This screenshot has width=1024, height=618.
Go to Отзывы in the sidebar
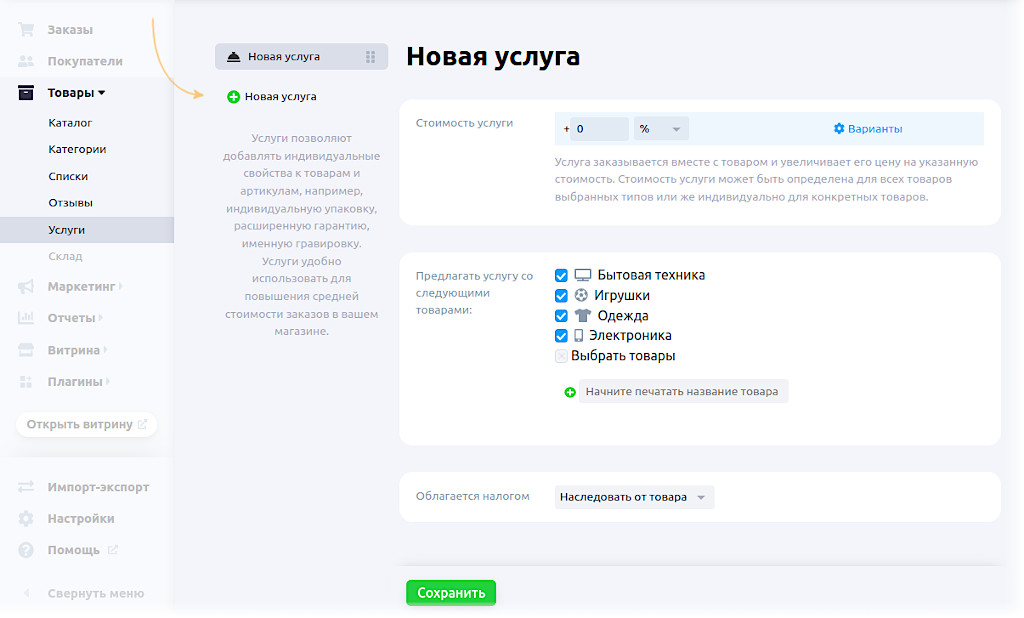pyautogui.click(x=70, y=203)
